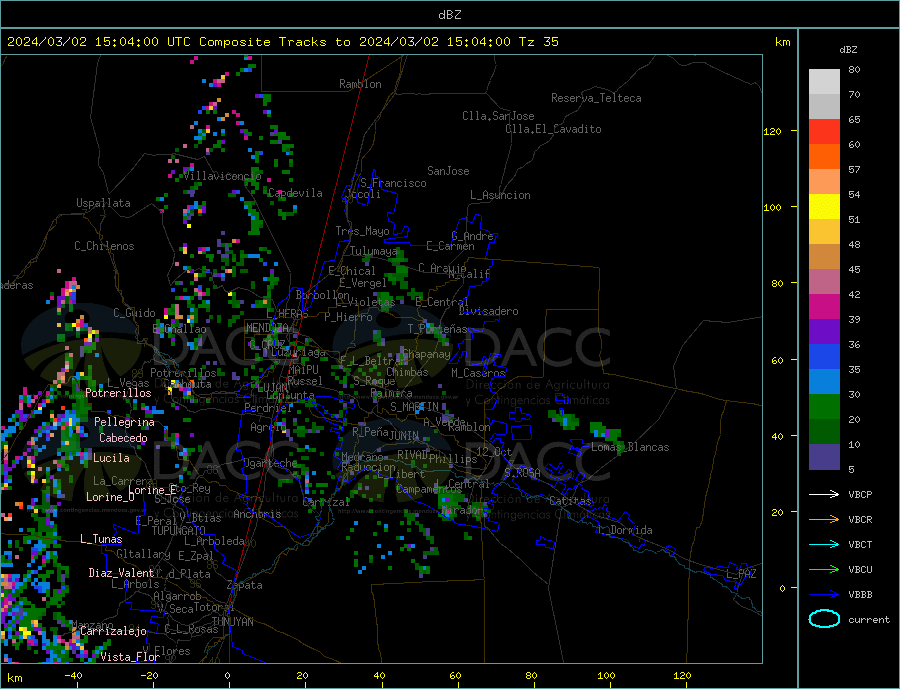The width and height of the screenshot is (900, 689).
Task: Click the Lomas_Blancas label
Action: [630, 447]
